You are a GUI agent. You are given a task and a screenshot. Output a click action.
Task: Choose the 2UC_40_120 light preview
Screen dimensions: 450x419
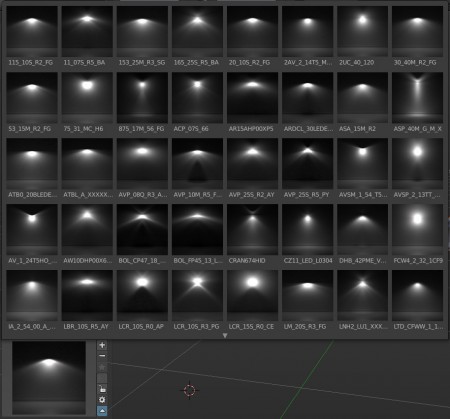(x=363, y=36)
